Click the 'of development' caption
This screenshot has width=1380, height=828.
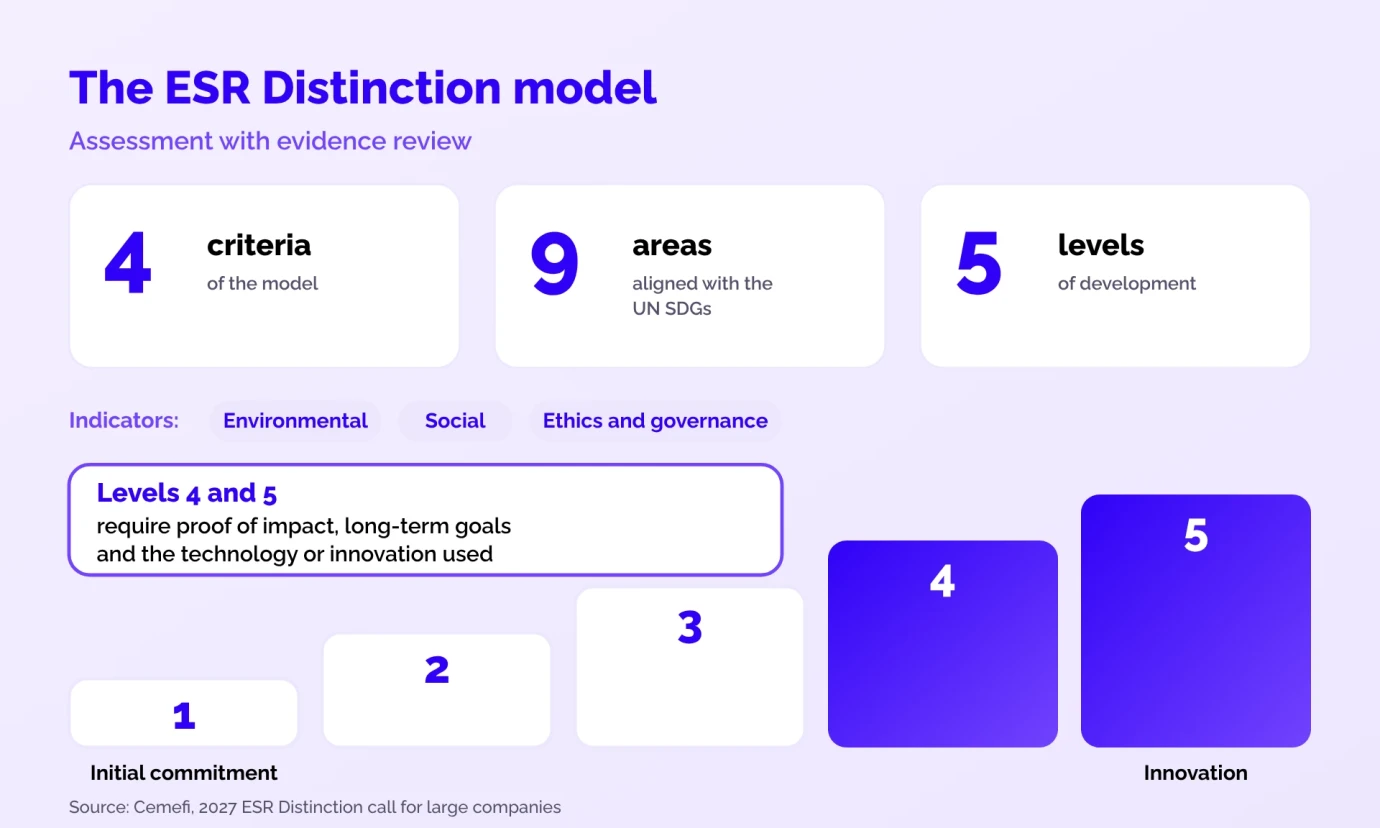tap(1127, 283)
